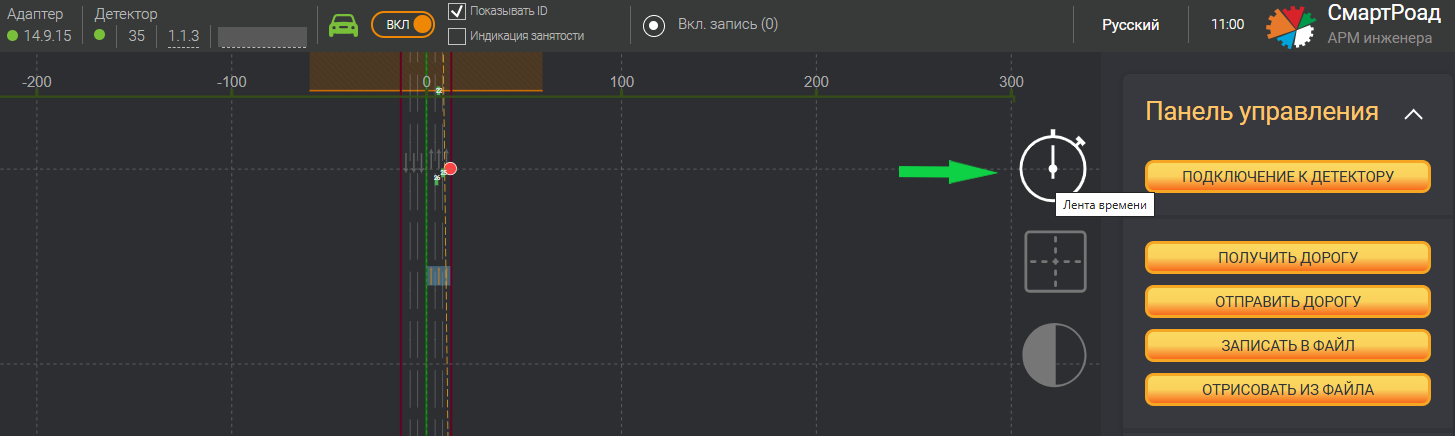Click the center crosshair view icon
The image size is (1455, 436).
pyautogui.click(x=1055, y=261)
